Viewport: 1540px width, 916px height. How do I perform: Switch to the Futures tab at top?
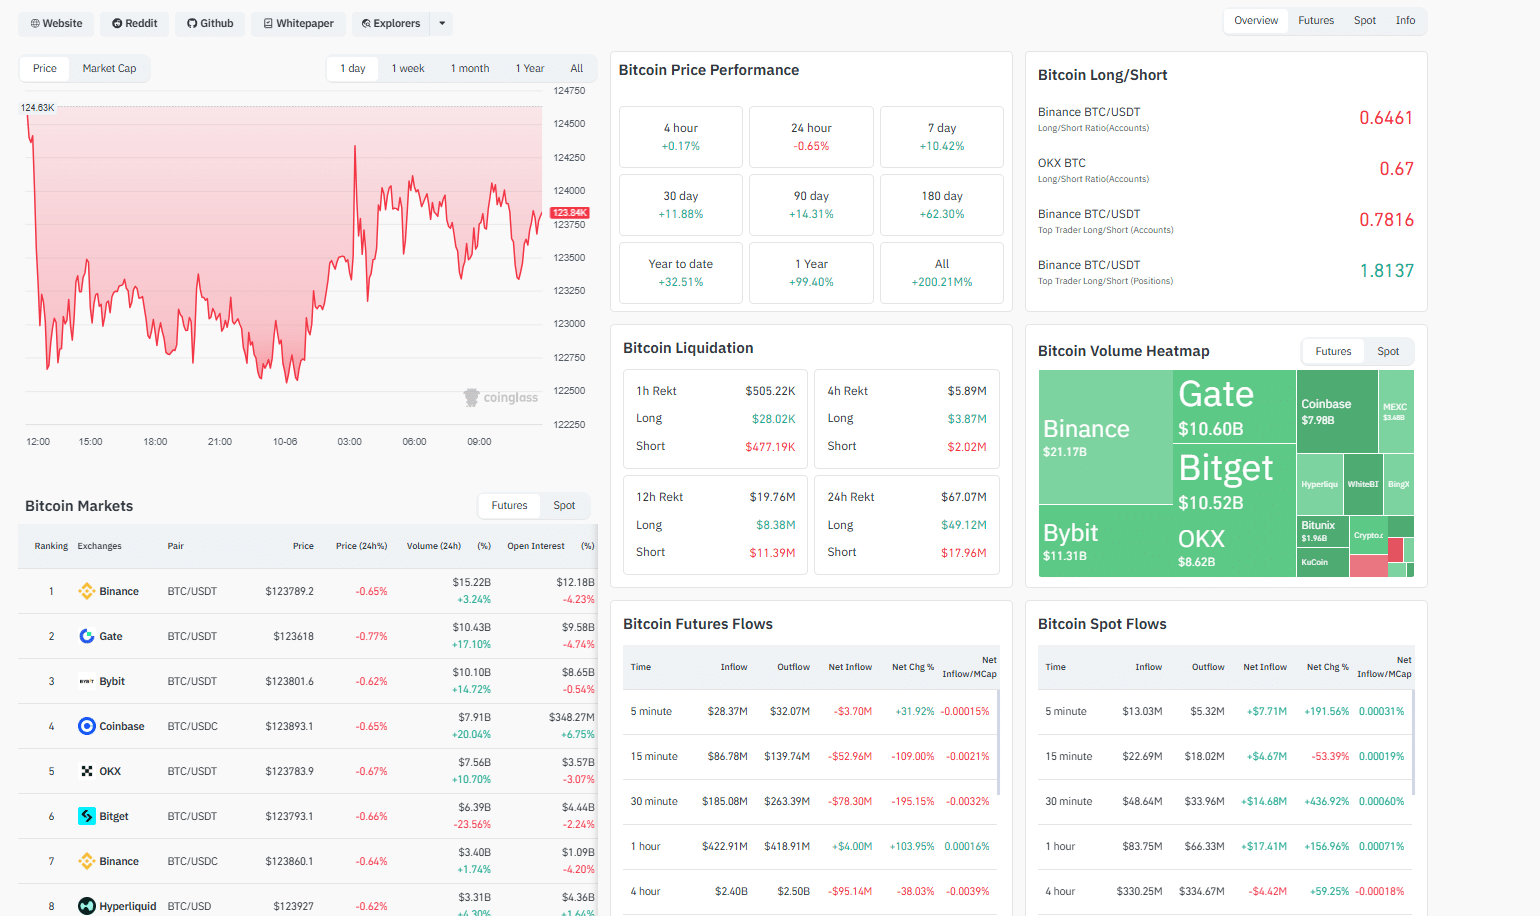(x=1316, y=20)
